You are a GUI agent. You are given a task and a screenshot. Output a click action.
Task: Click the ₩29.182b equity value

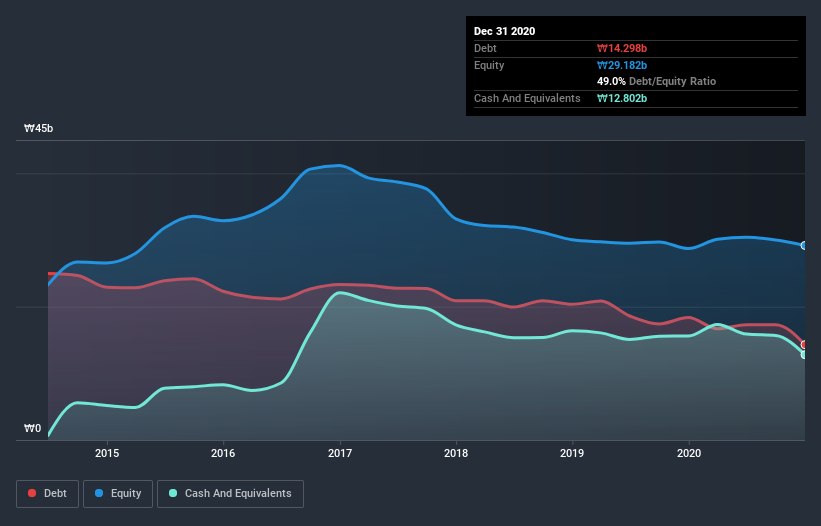tap(622, 65)
